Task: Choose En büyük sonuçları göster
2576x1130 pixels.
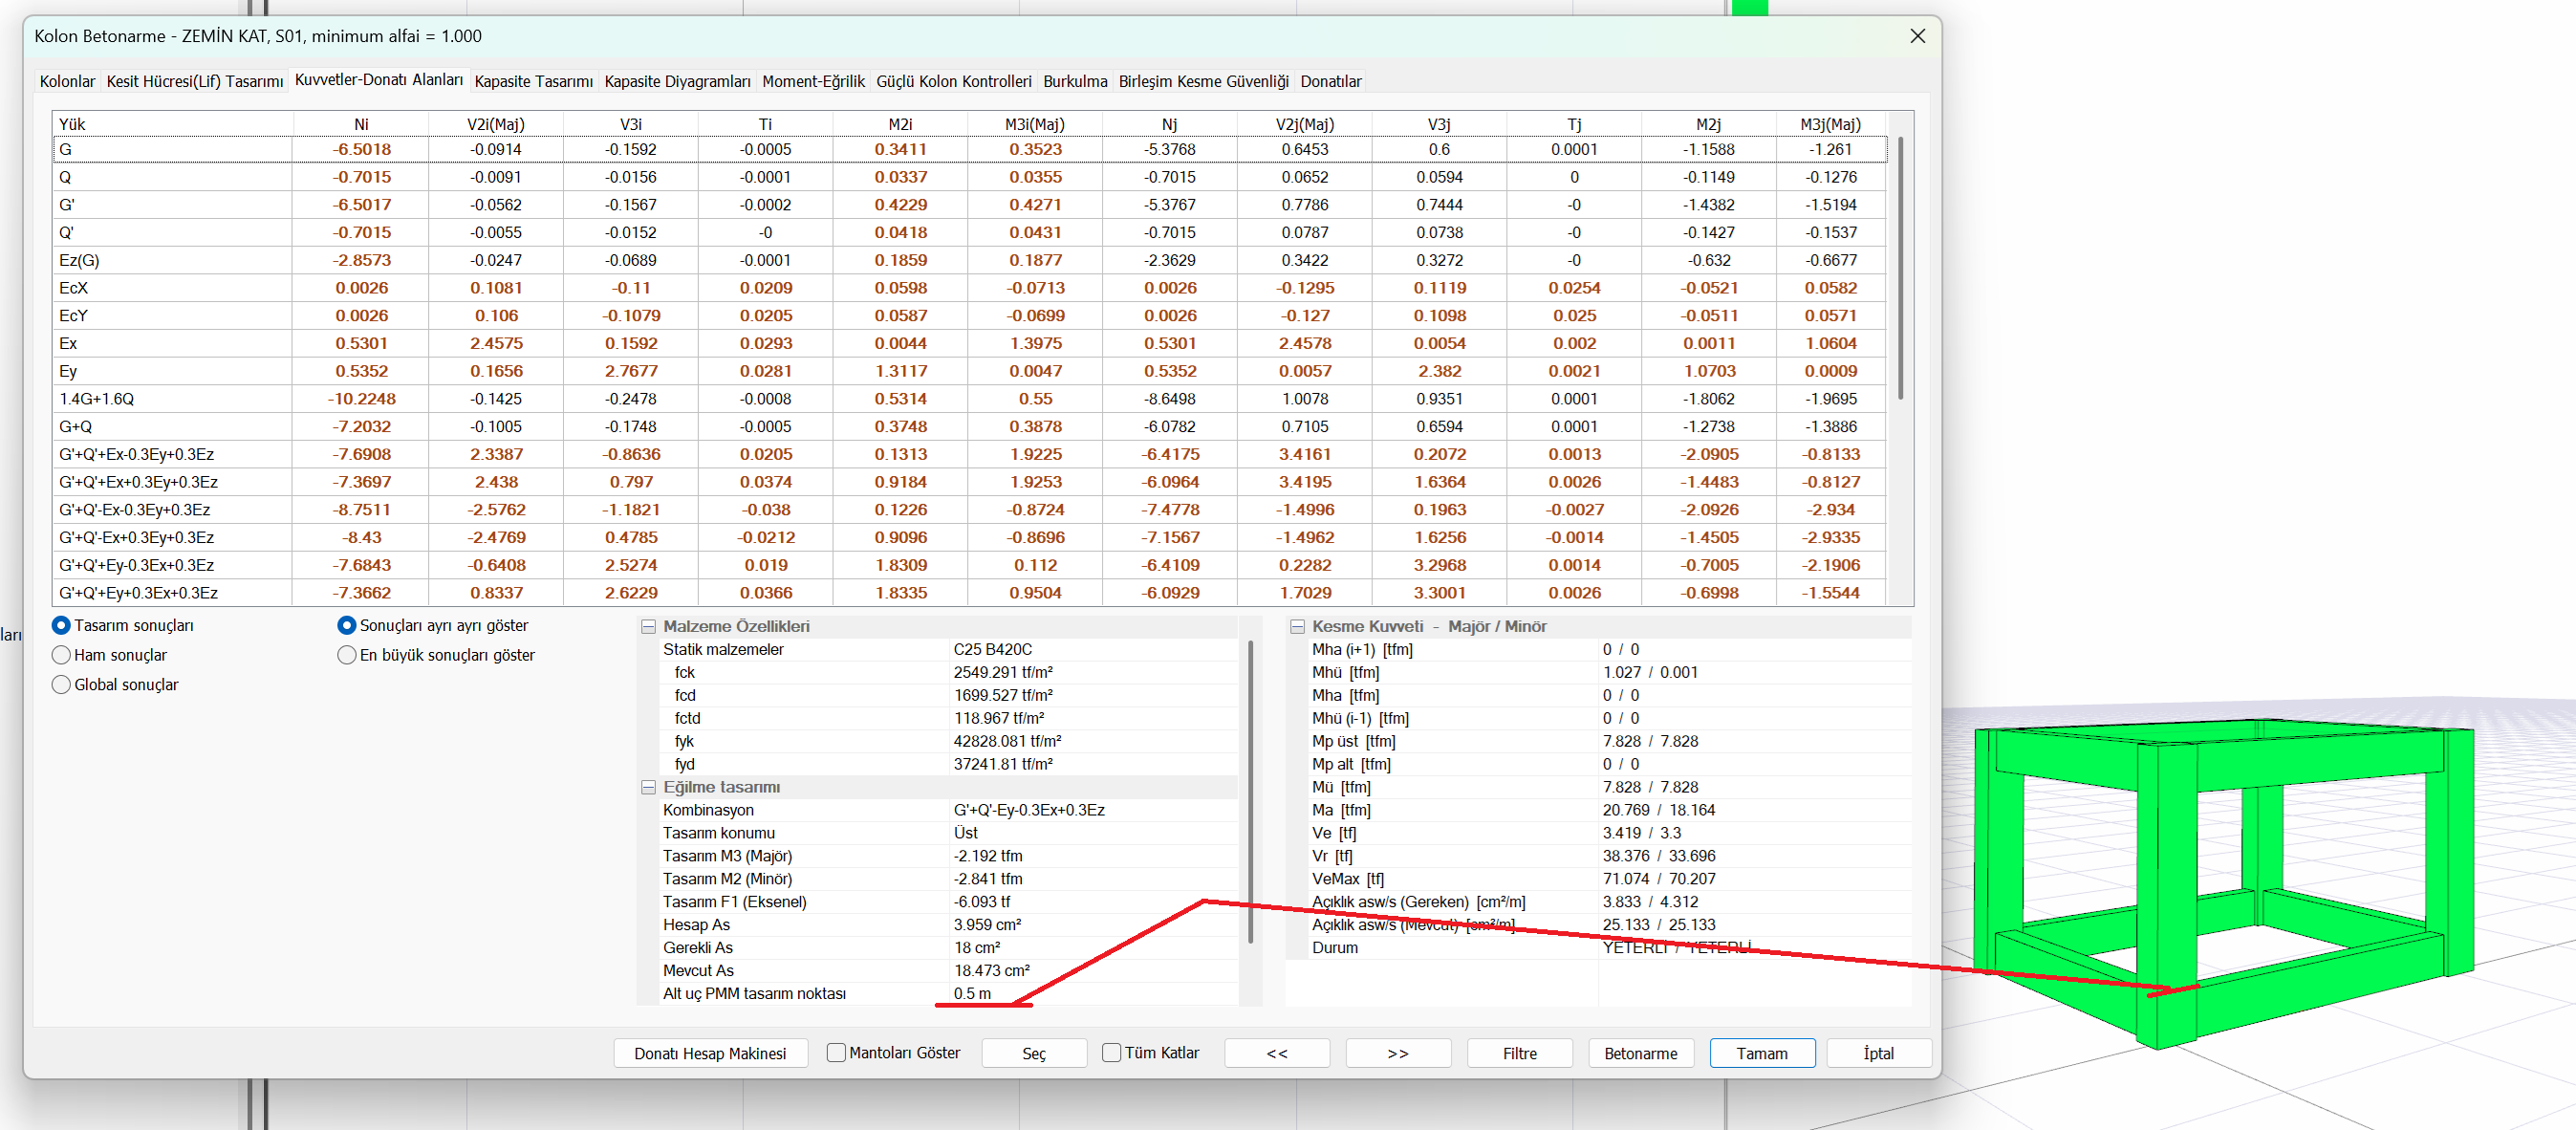Action: pos(347,655)
